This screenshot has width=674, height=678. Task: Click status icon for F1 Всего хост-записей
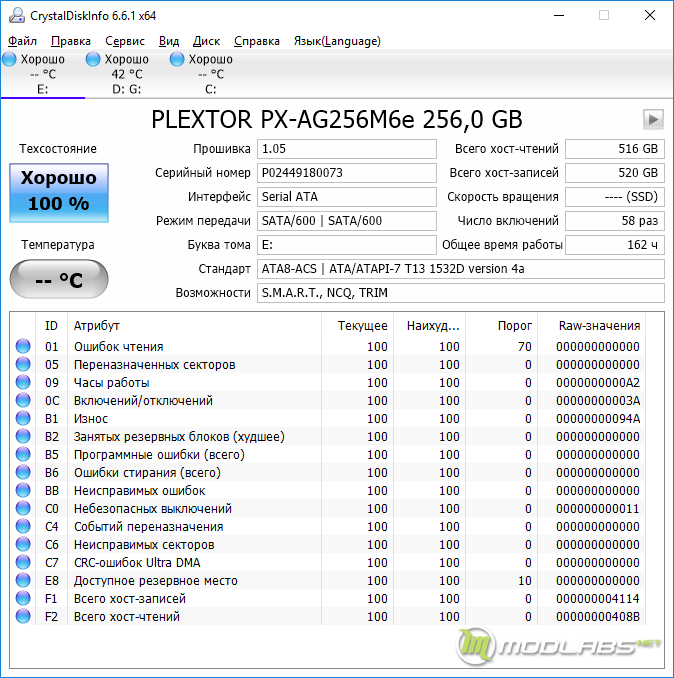[23, 599]
